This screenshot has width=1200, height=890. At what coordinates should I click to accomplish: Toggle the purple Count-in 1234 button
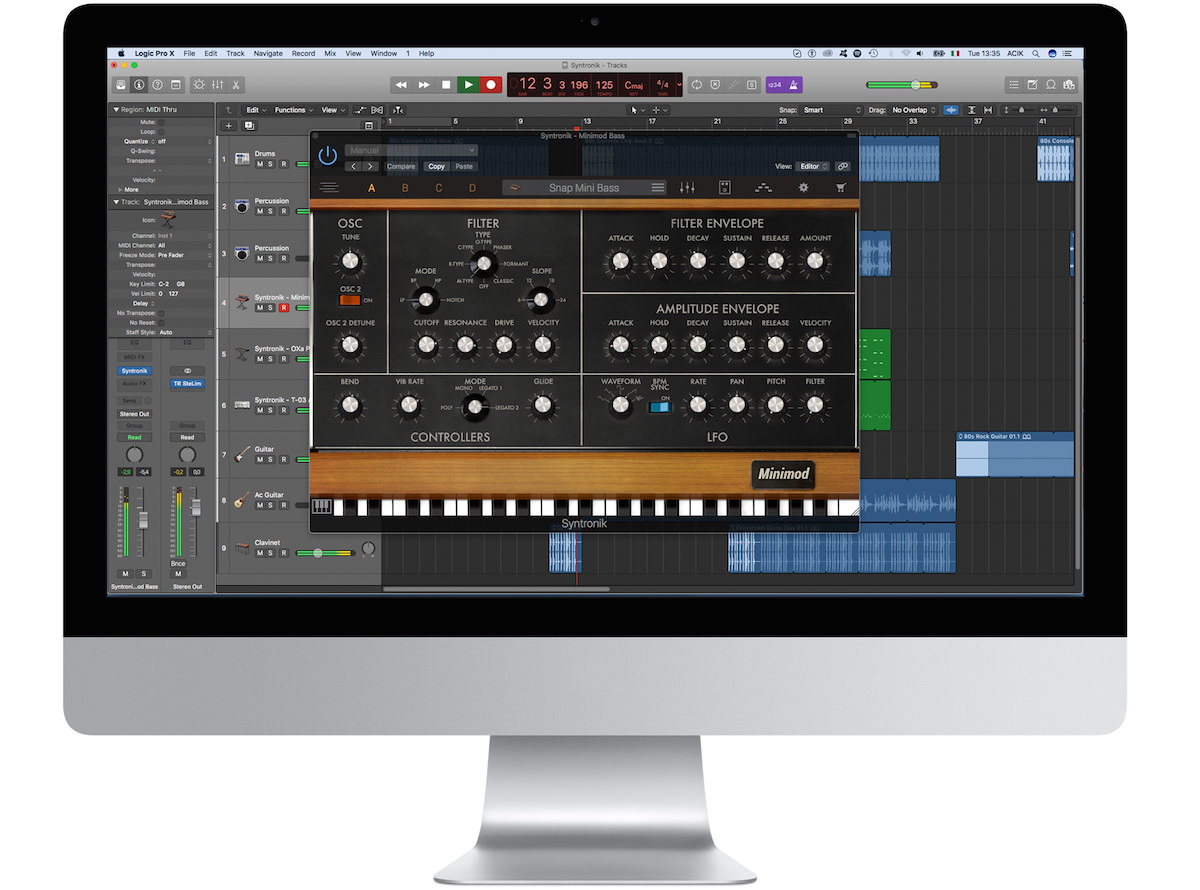click(773, 85)
